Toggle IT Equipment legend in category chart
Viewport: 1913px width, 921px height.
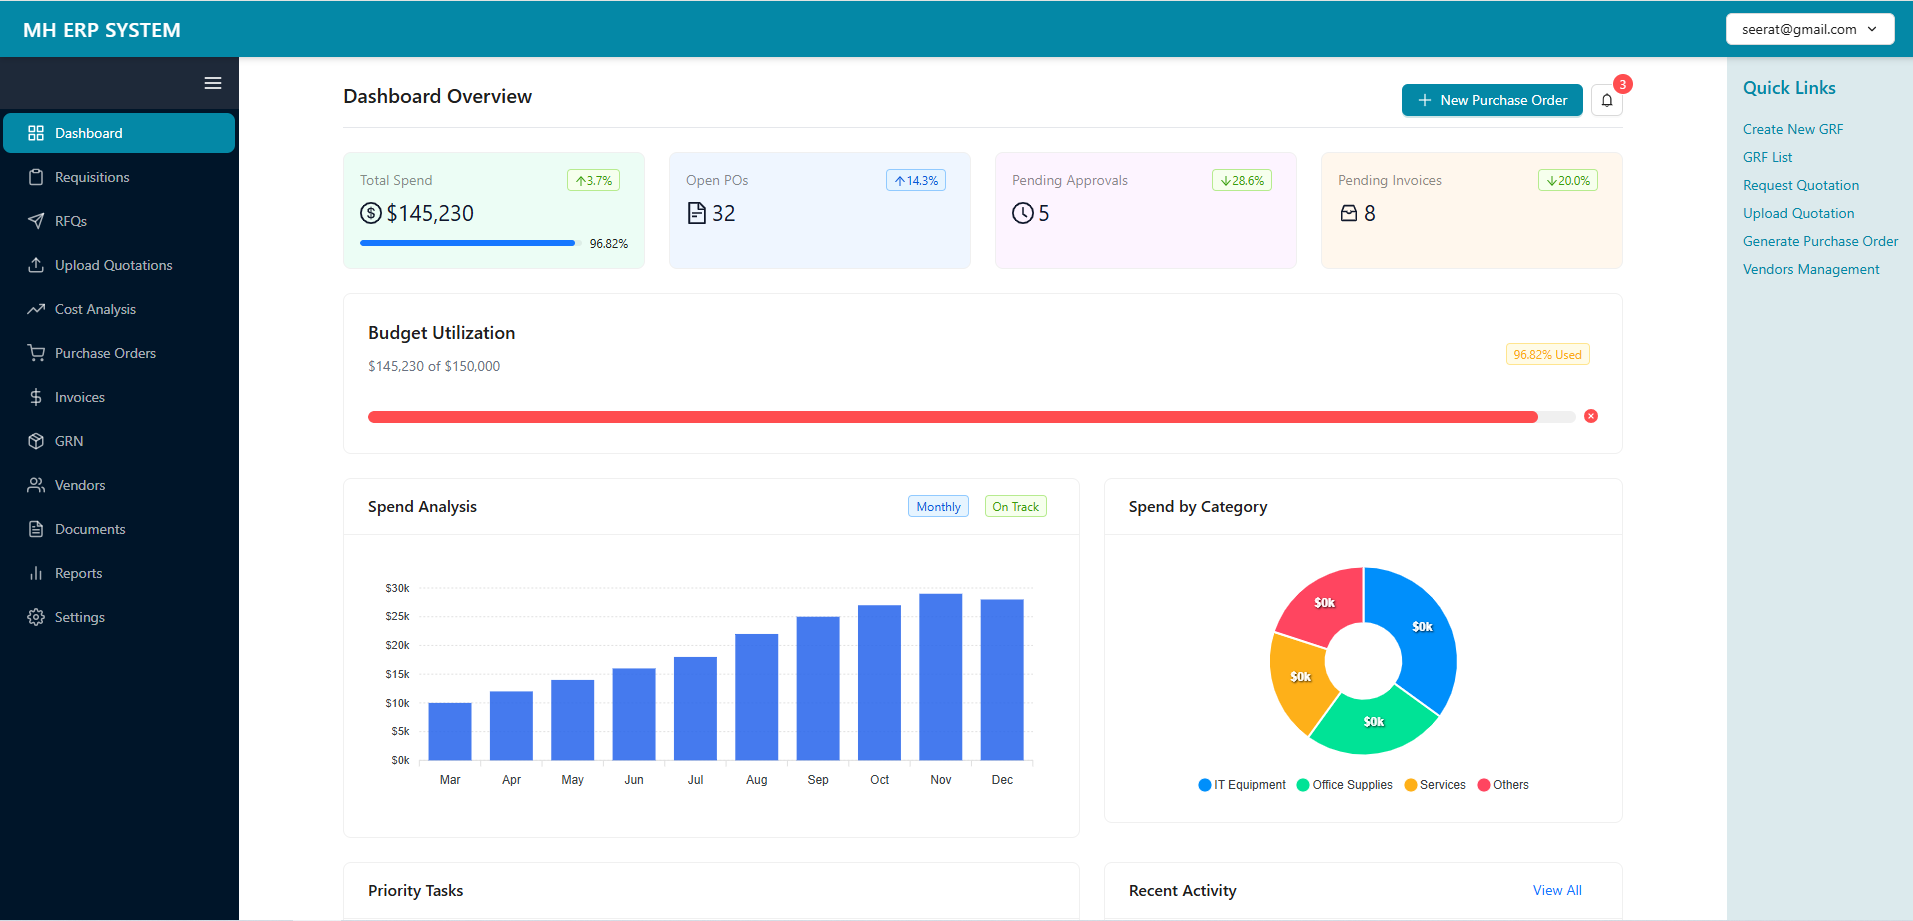tap(1242, 785)
